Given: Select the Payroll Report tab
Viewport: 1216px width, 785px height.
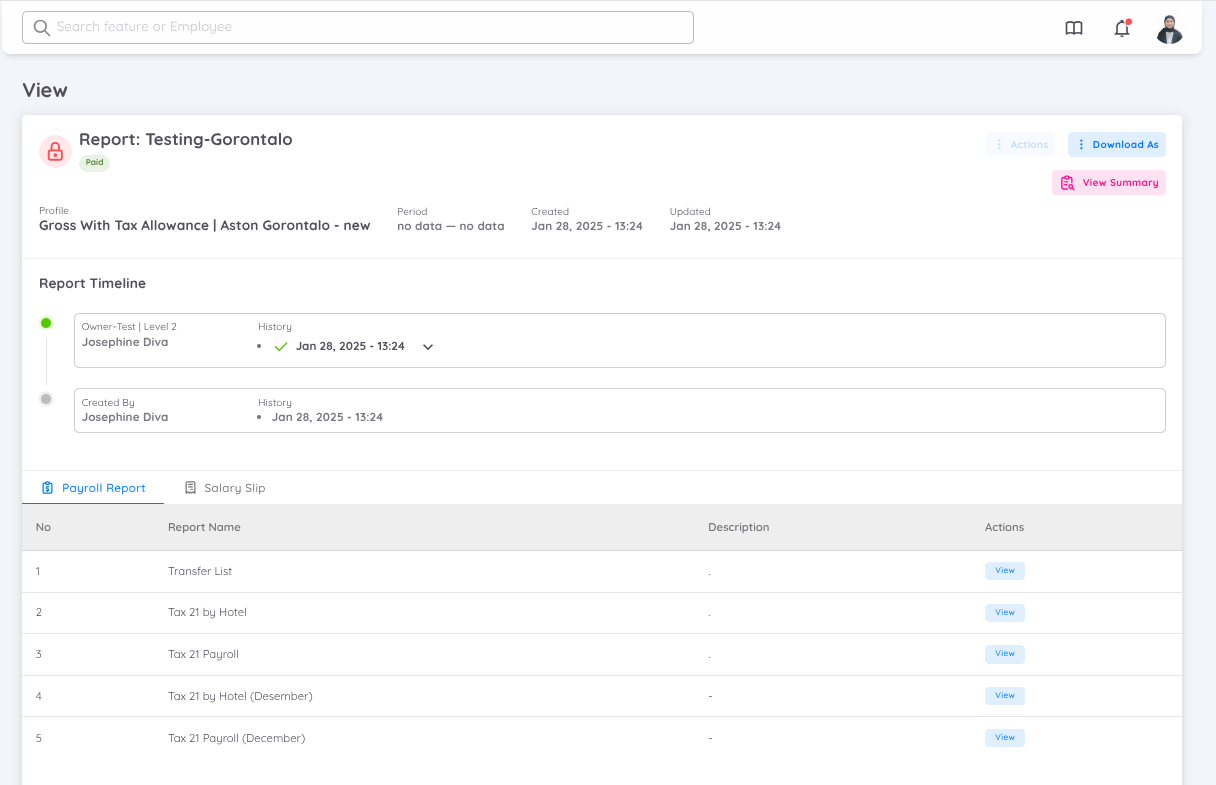Looking at the screenshot, I should point(103,487).
